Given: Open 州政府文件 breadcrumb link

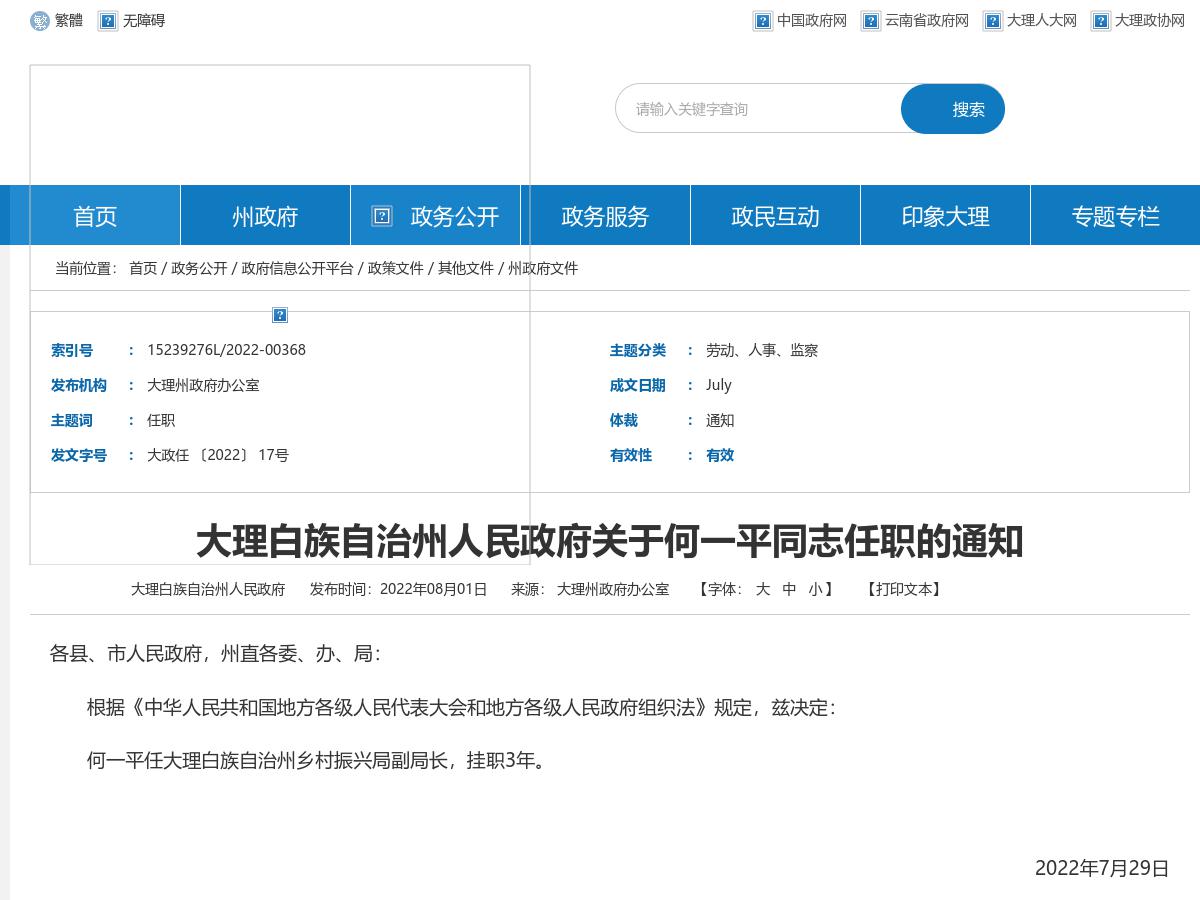Looking at the screenshot, I should 541,269.
